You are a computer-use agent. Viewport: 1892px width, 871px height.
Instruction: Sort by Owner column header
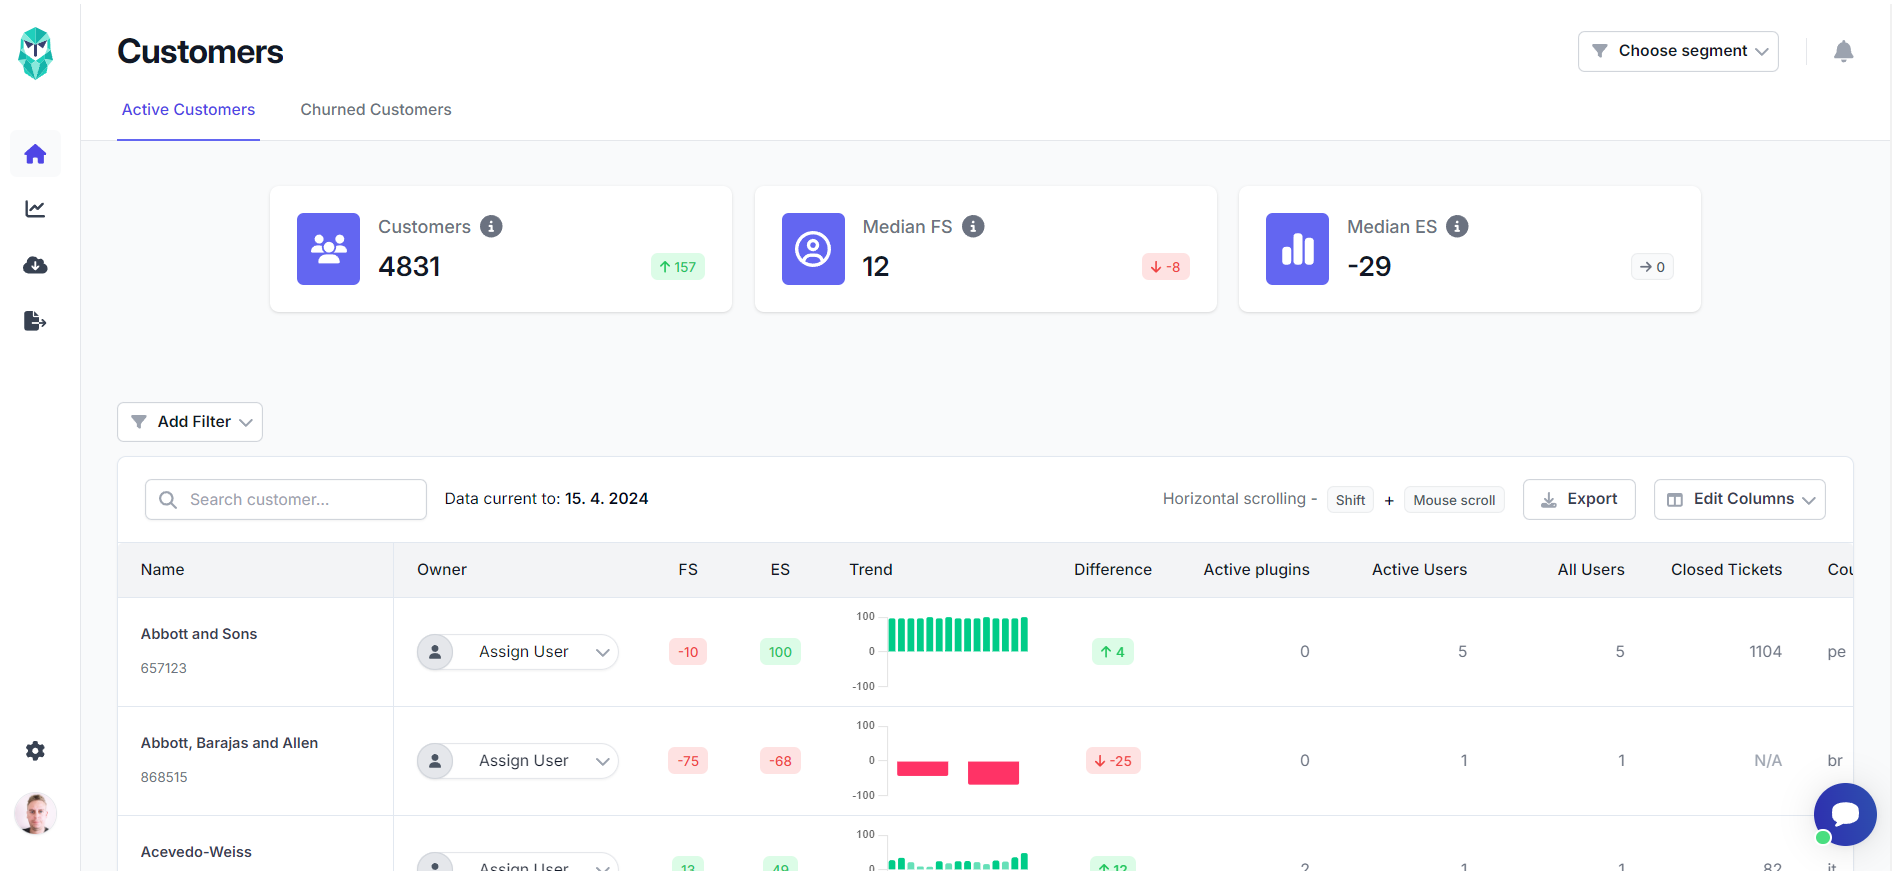[x=442, y=570]
